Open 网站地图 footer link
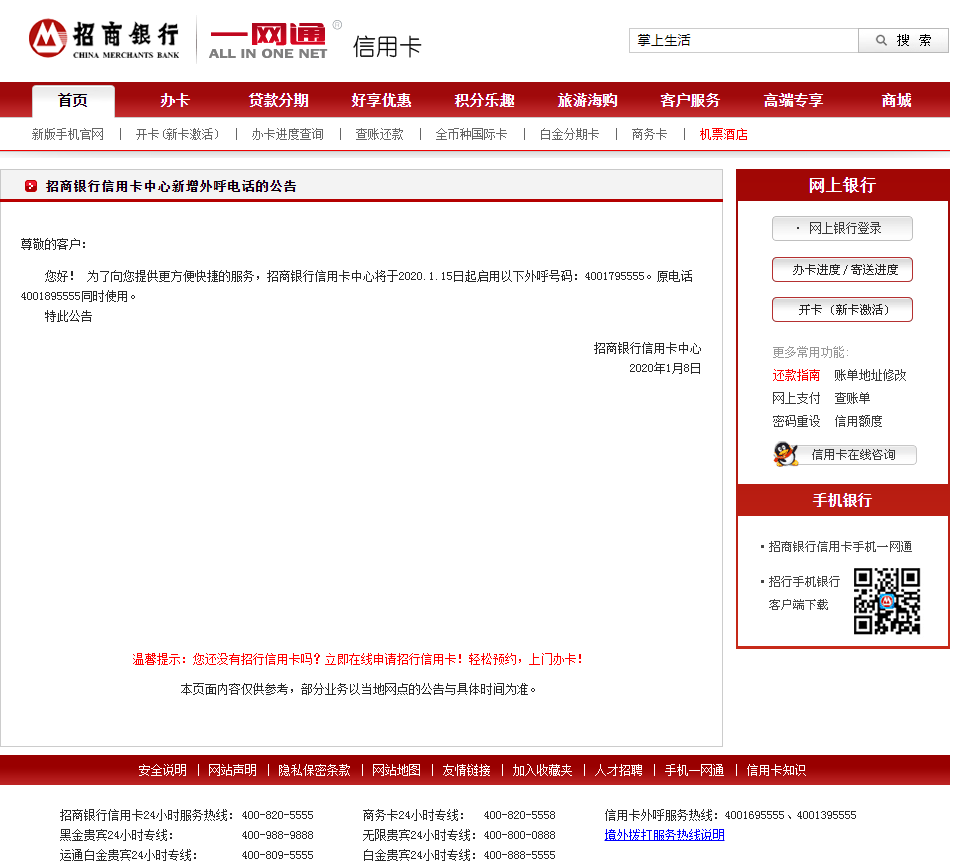Image resolution: width=959 pixels, height=868 pixels. 396,770
